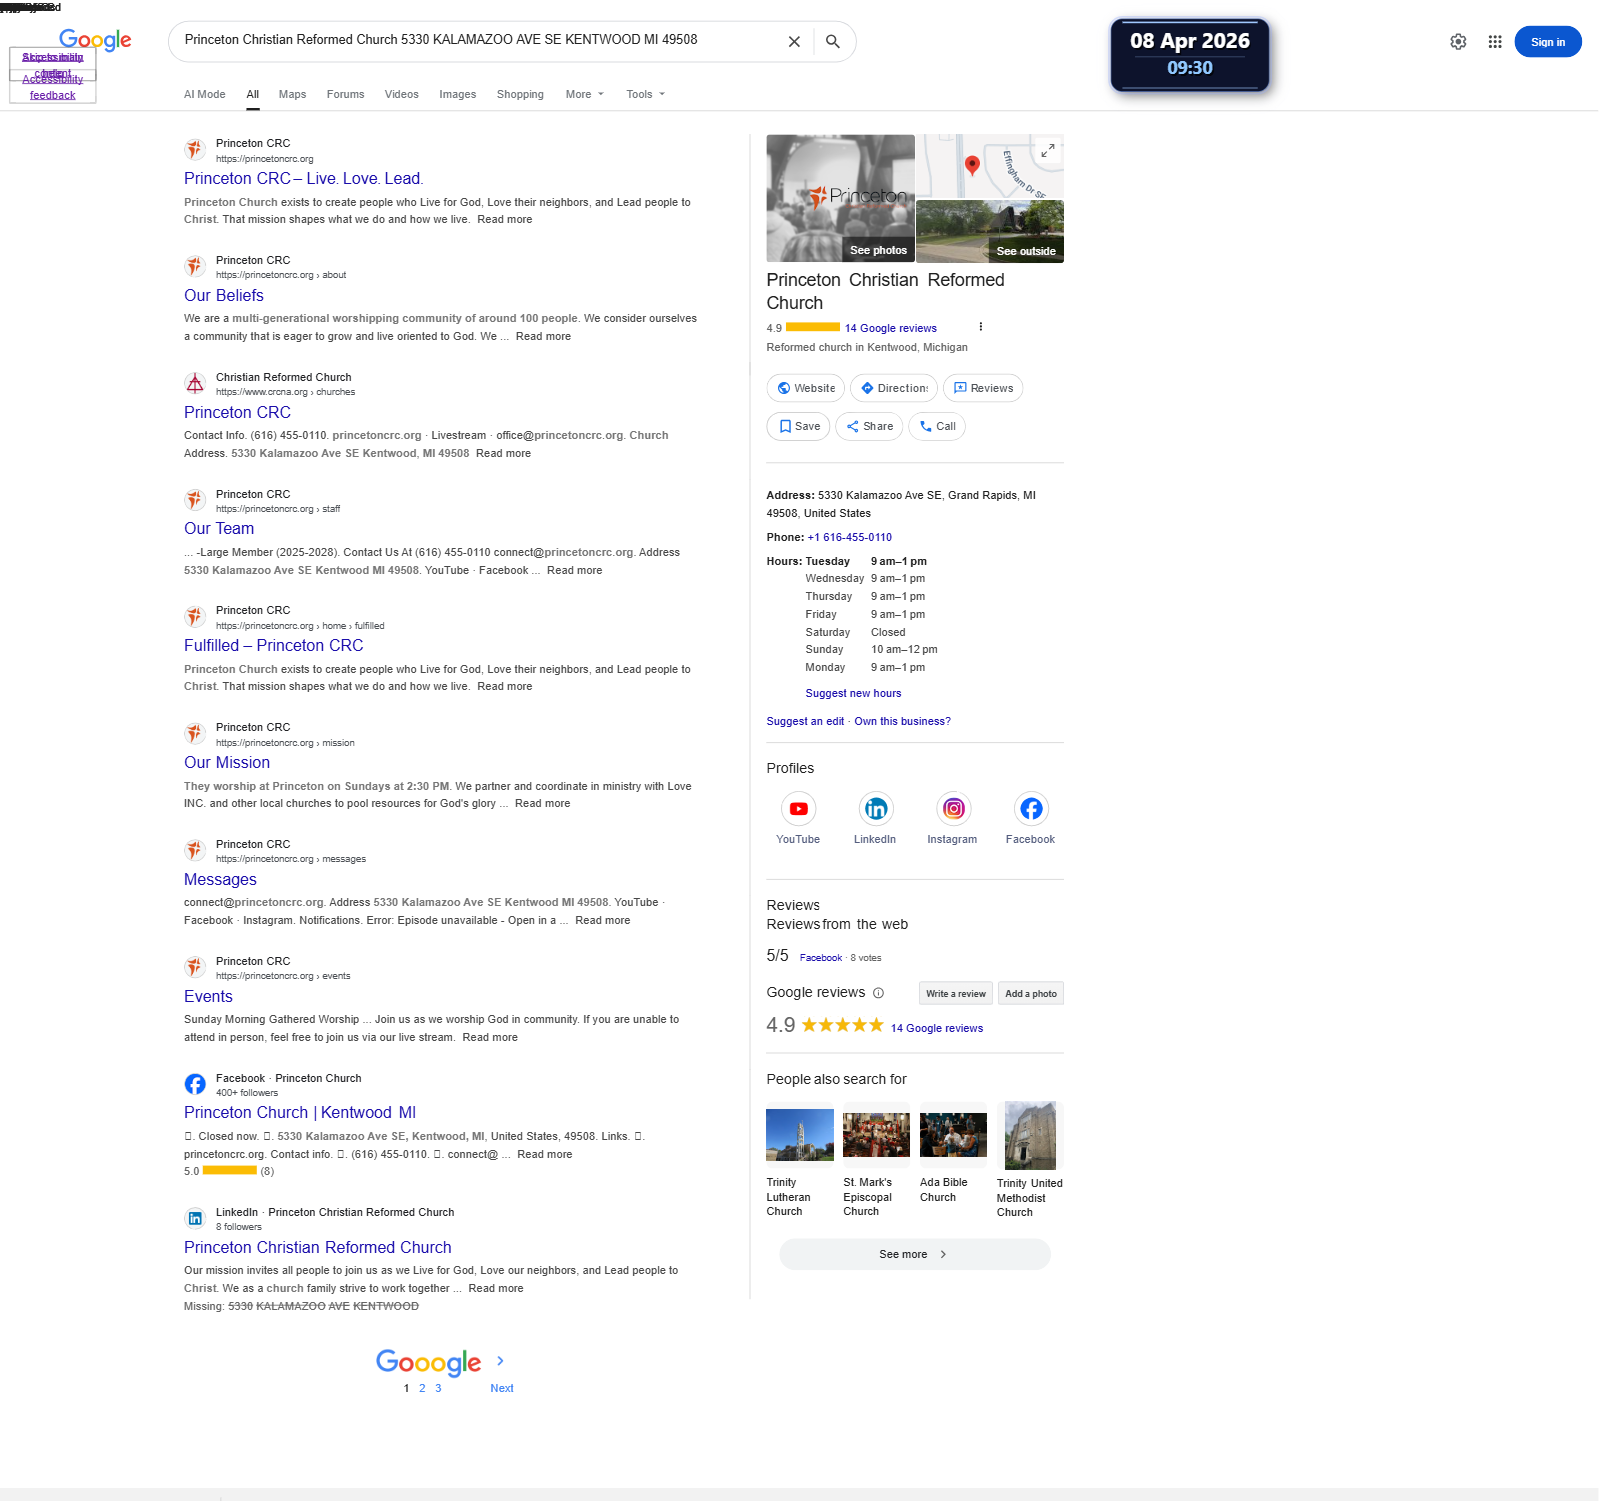Open the Images tab
The height and width of the screenshot is (1501, 1610).
pyautogui.click(x=457, y=95)
